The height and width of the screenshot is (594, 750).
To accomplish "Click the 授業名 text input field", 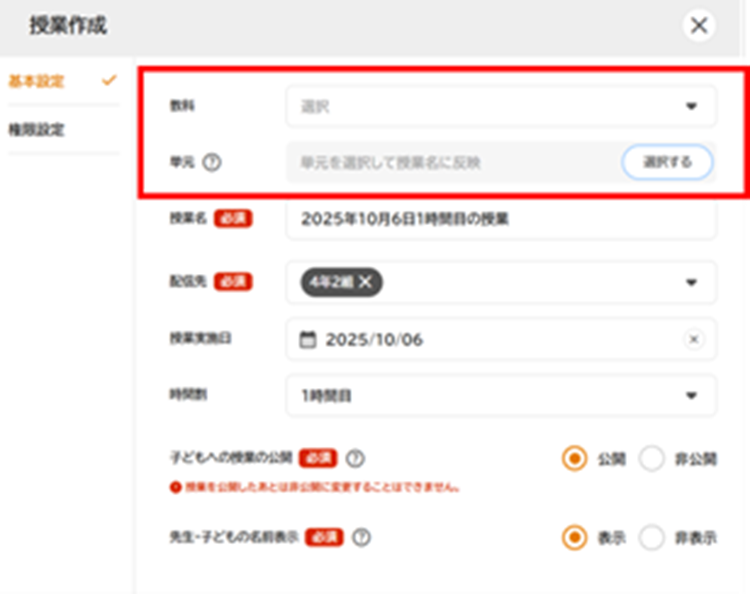I will coord(501,219).
